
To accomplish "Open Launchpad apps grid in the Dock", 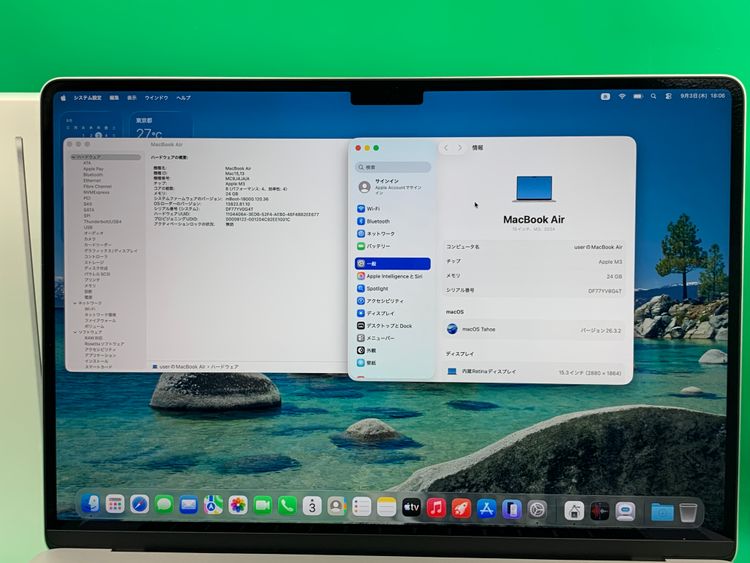I will tap(115, 505).
